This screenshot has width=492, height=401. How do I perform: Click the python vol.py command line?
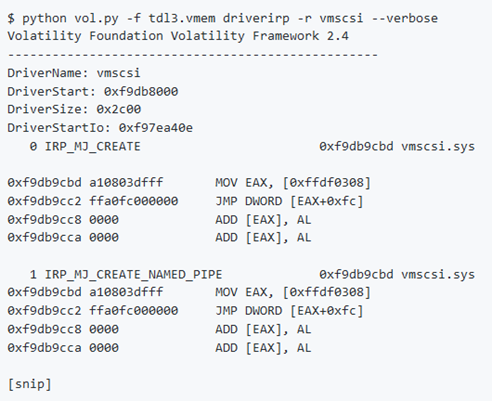(x=223, y=18)
